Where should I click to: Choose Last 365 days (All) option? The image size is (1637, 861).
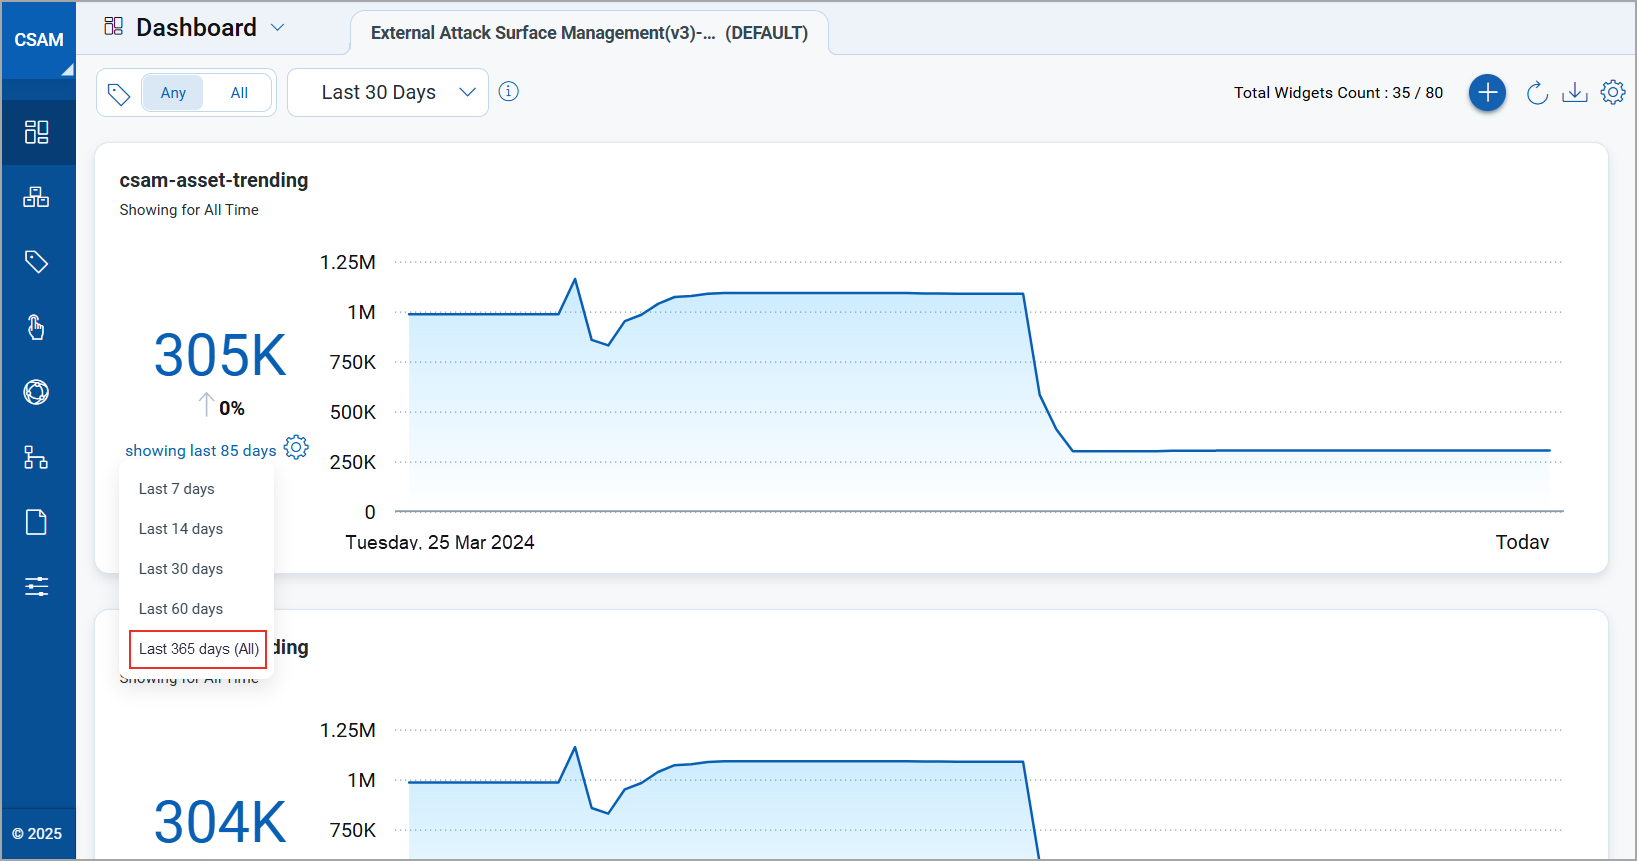pos(198,649)
